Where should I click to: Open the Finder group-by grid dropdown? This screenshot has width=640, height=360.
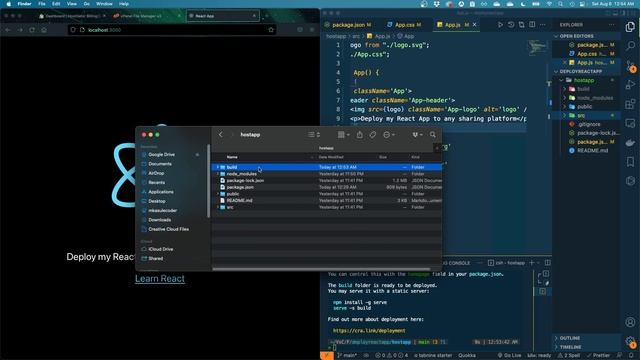(343, 135)
